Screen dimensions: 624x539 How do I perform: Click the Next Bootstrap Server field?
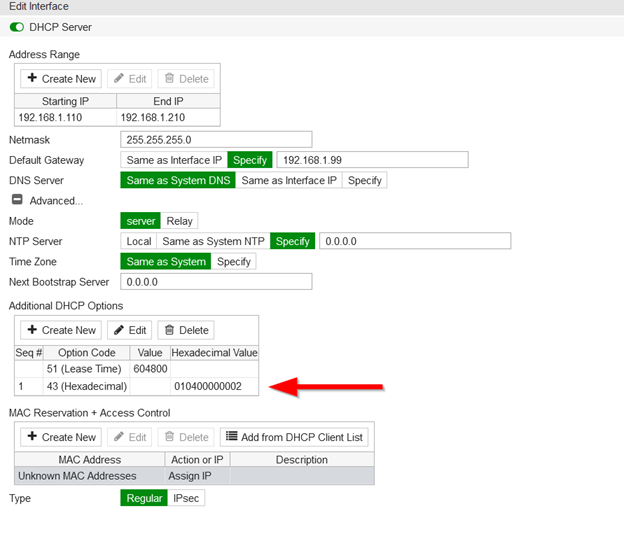coord(215,282)
